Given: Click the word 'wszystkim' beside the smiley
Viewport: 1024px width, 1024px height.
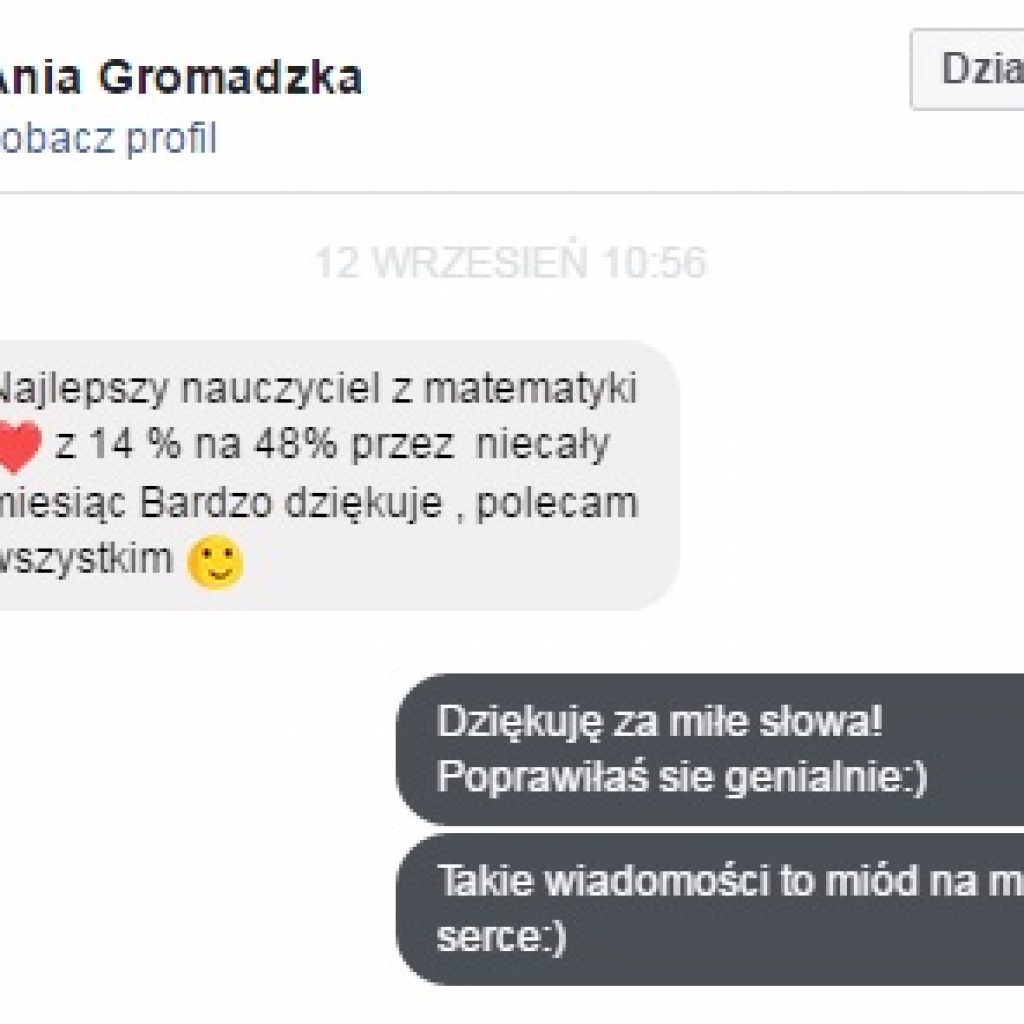Looking at the screenshot, I should pyautogui.click(x=86, y=559).
